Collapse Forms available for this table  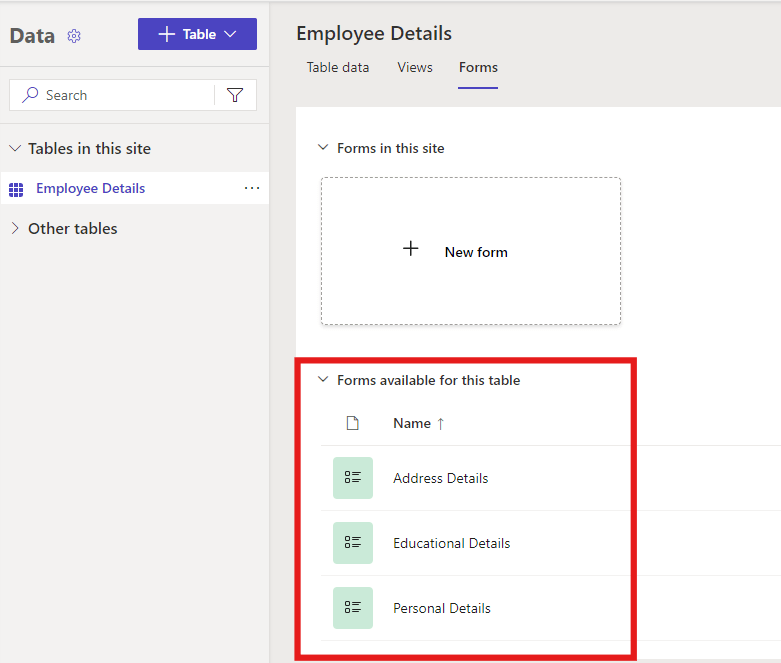point(323,380)
